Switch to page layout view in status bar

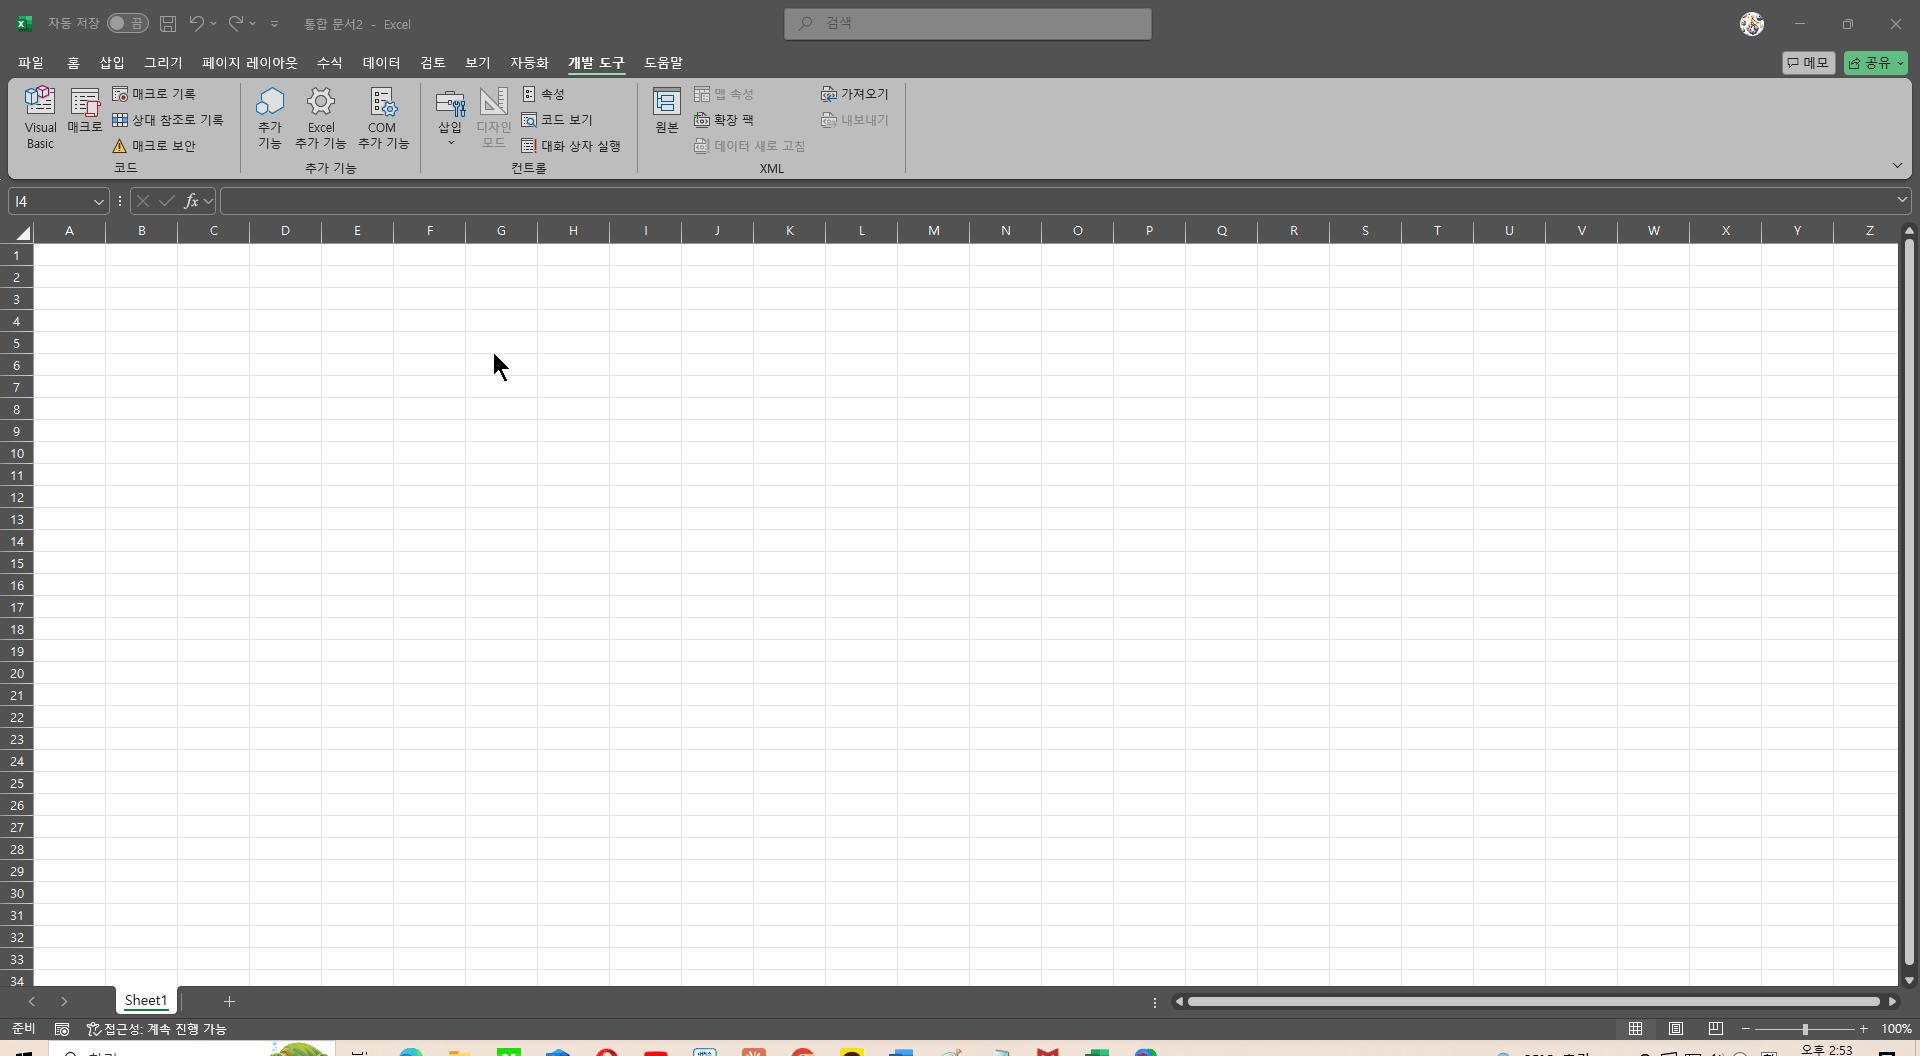1676,1029
